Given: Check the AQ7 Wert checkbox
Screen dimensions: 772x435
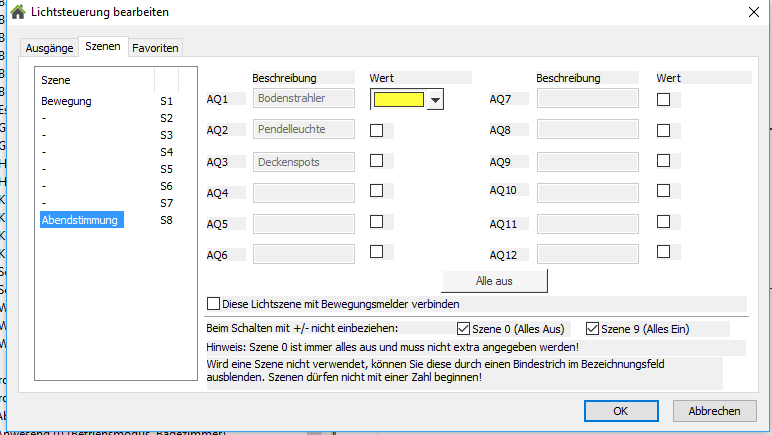Looking at the screenshot, I should coord(663,99).
